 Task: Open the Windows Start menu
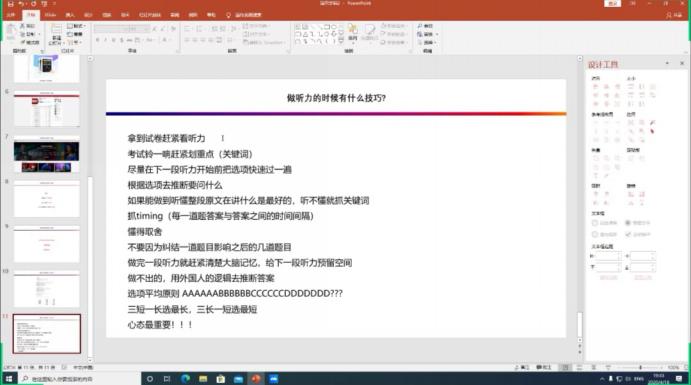pos(9,379)
